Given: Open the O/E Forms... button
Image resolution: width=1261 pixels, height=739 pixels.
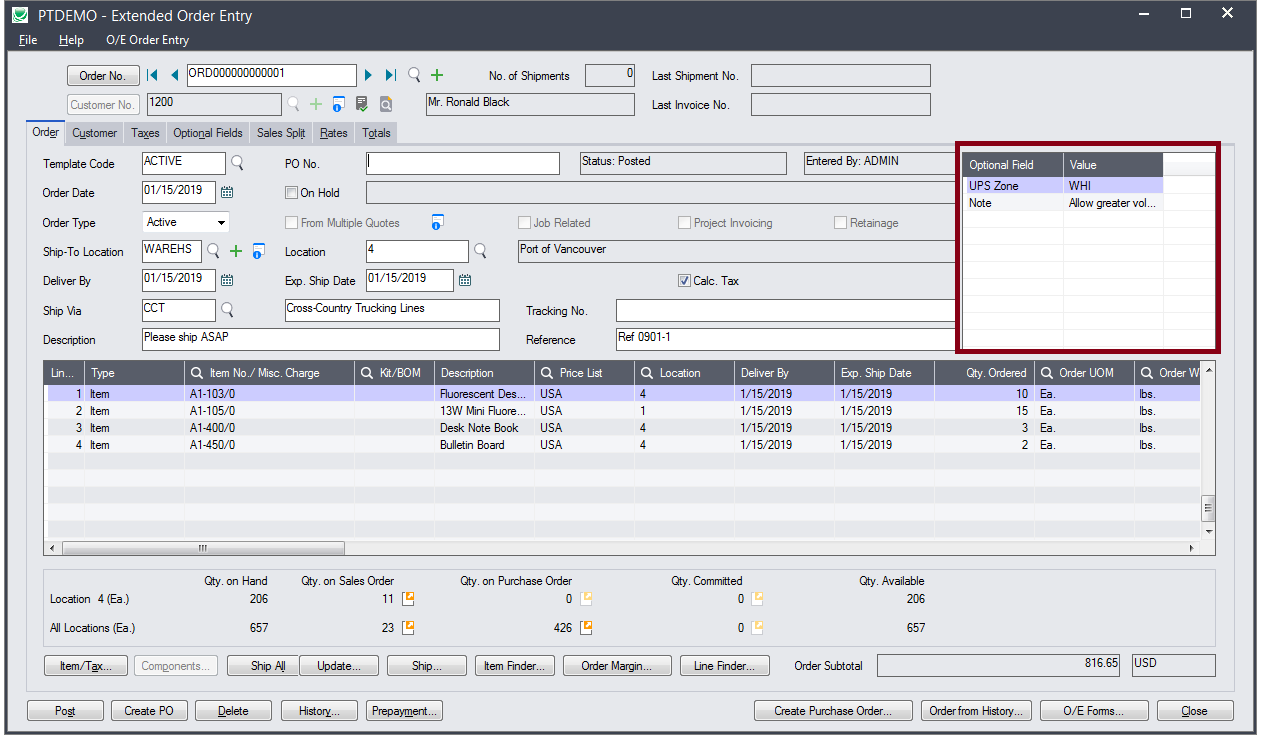Looking at the screenshot, I should pyautogui.click(x=1093, y=711).
